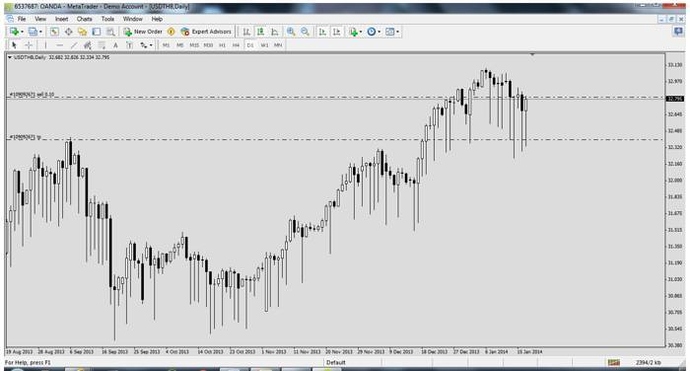Click the connection status bars indicator
Image resolution: width=690 pixels, height=371 pixels.
(614, 363)
